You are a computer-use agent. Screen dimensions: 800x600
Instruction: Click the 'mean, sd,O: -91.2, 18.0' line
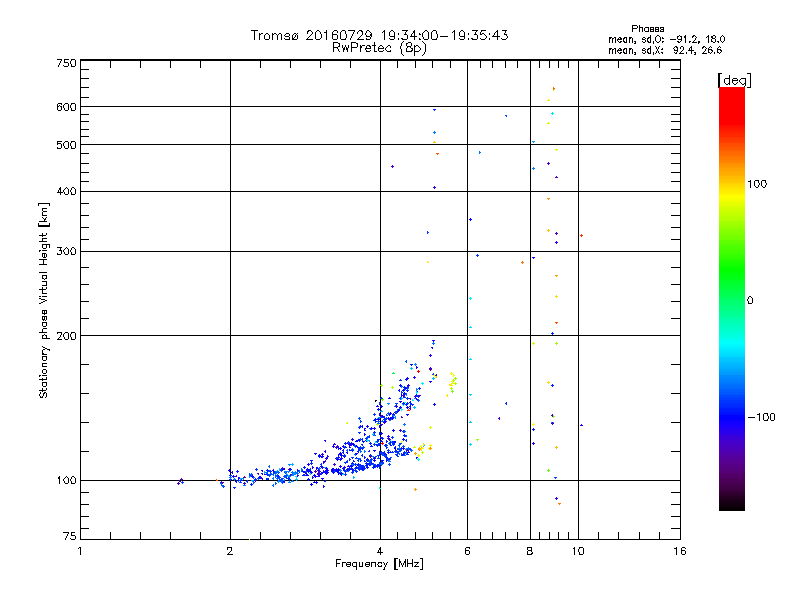(x=666, y=39)
